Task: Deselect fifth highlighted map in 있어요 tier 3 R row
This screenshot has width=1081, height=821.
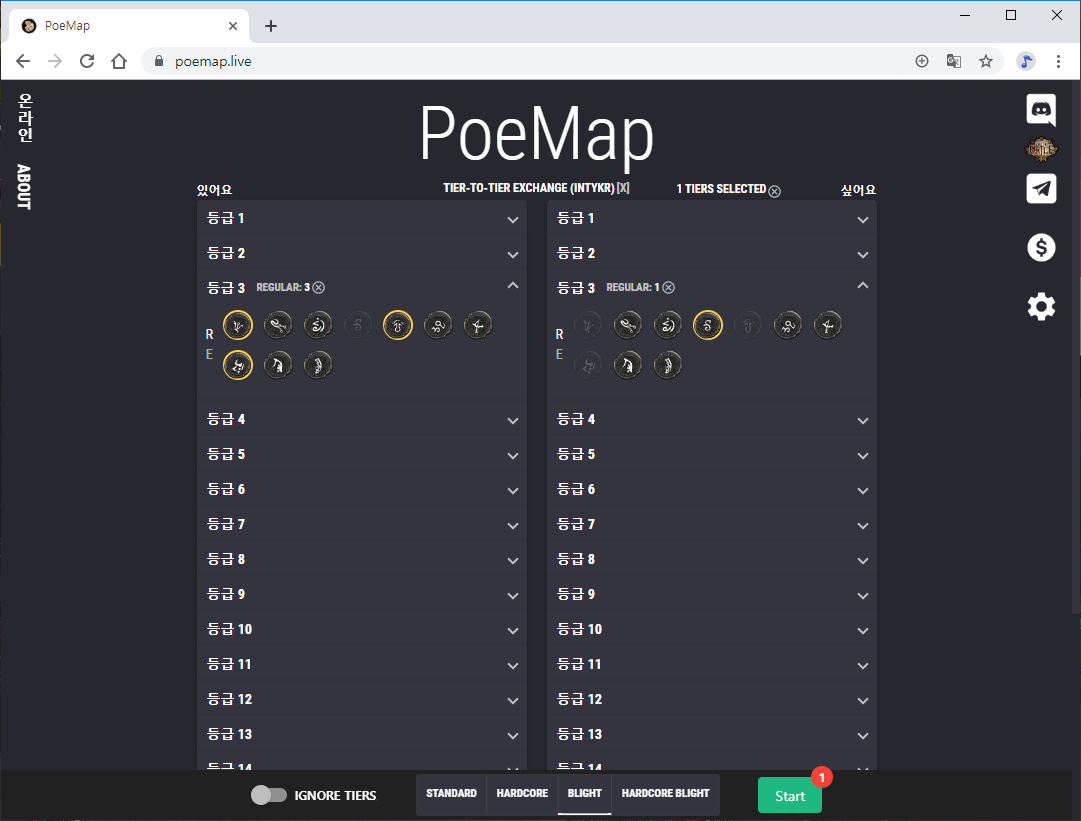Action: click(x=398, y=325)
